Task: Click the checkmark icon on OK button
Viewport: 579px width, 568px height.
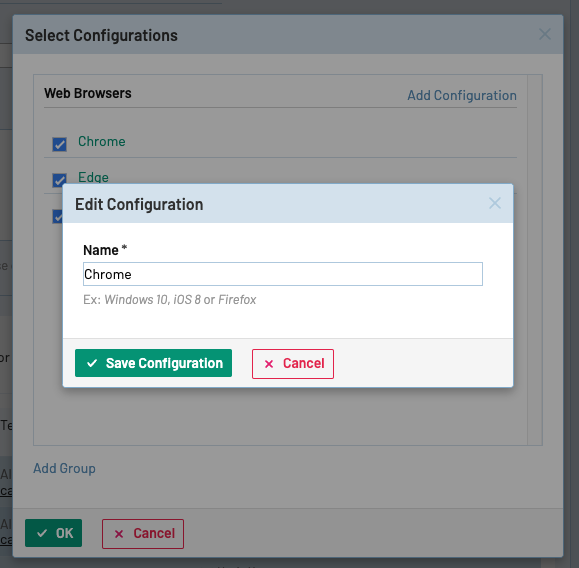Action: pos(42,533)
